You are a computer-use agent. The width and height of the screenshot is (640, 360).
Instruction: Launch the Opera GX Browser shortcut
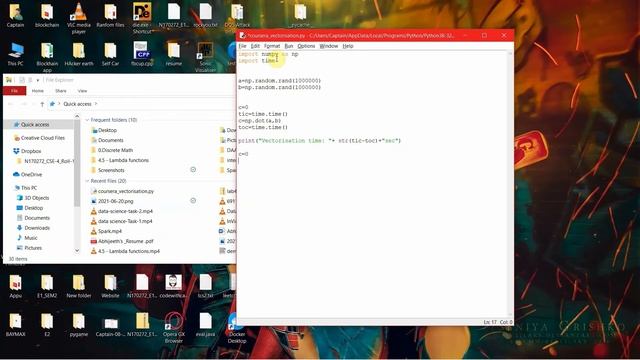pyautogui.click(x=173, y=328)
